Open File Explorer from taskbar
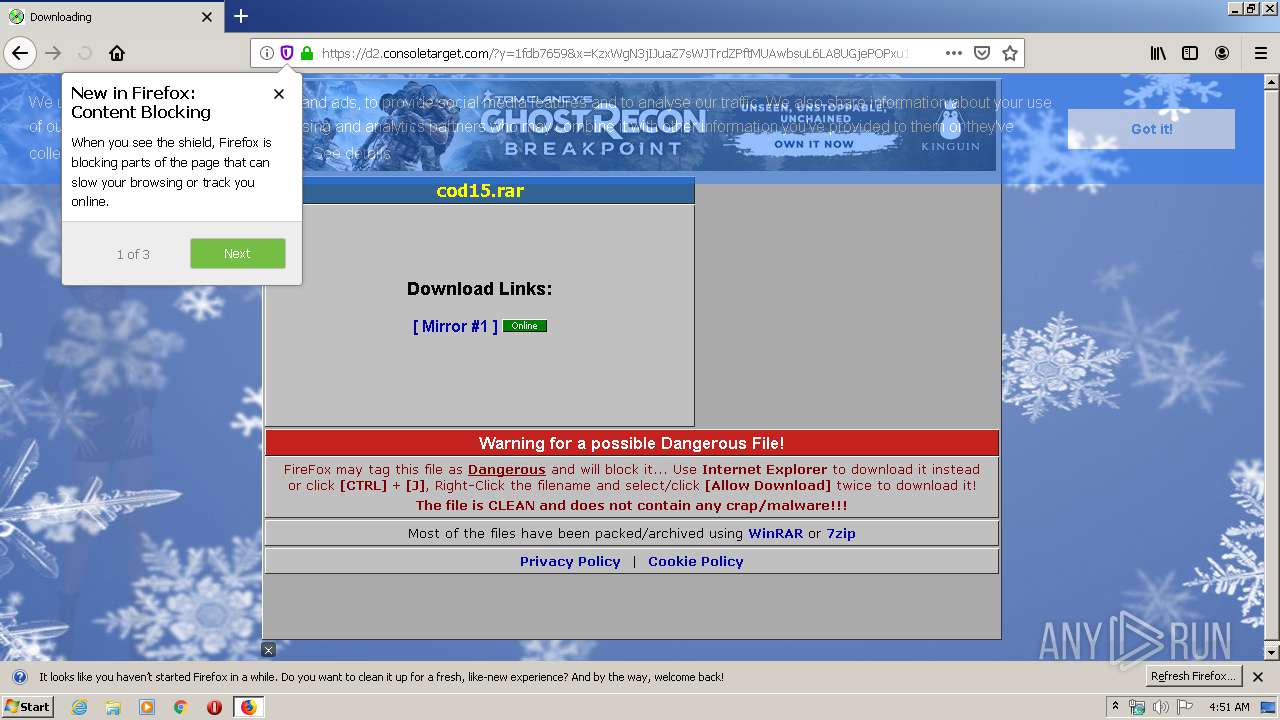This screenshot has width=1280, height=720. pyautogui.click(x=113, y=707)
